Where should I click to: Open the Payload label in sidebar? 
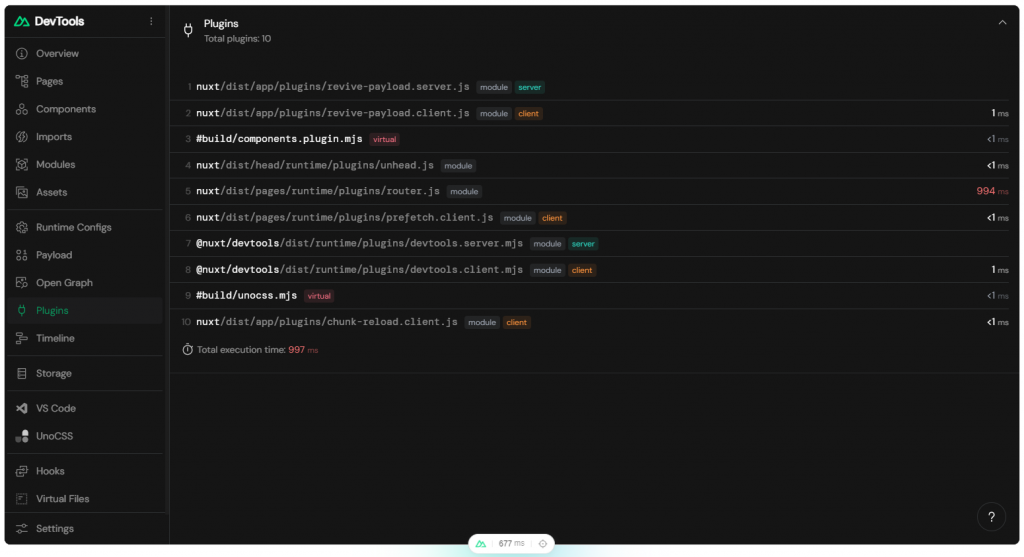[54, 255]
